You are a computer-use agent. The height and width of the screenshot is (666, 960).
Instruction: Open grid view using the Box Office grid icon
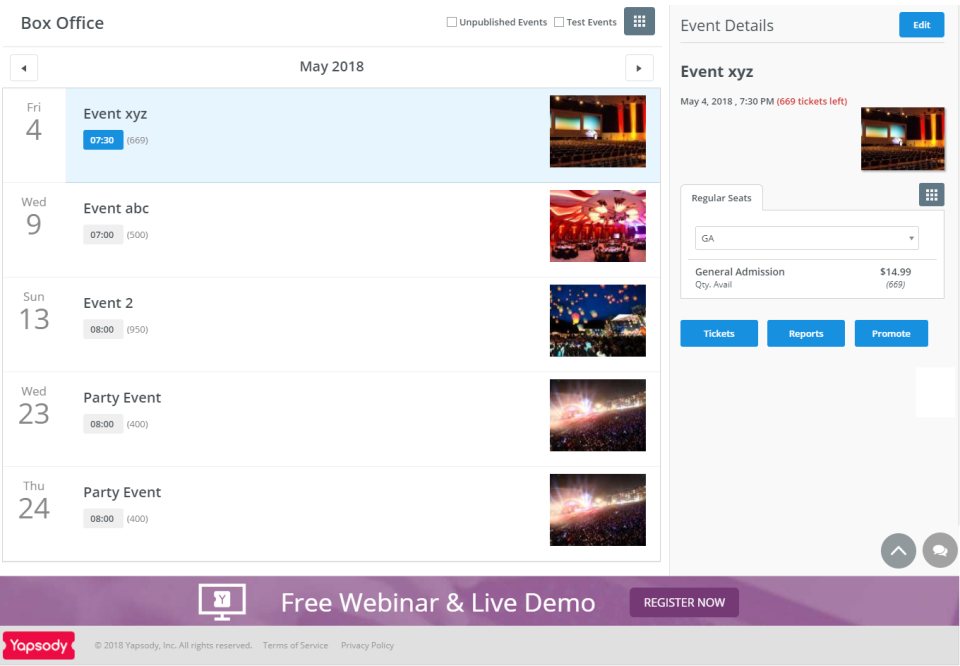(639, 20)
